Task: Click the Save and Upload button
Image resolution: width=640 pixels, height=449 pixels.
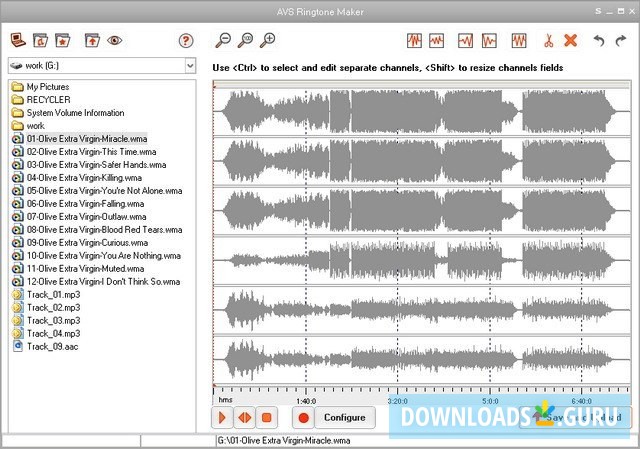Action: click(x=575, y=418)
